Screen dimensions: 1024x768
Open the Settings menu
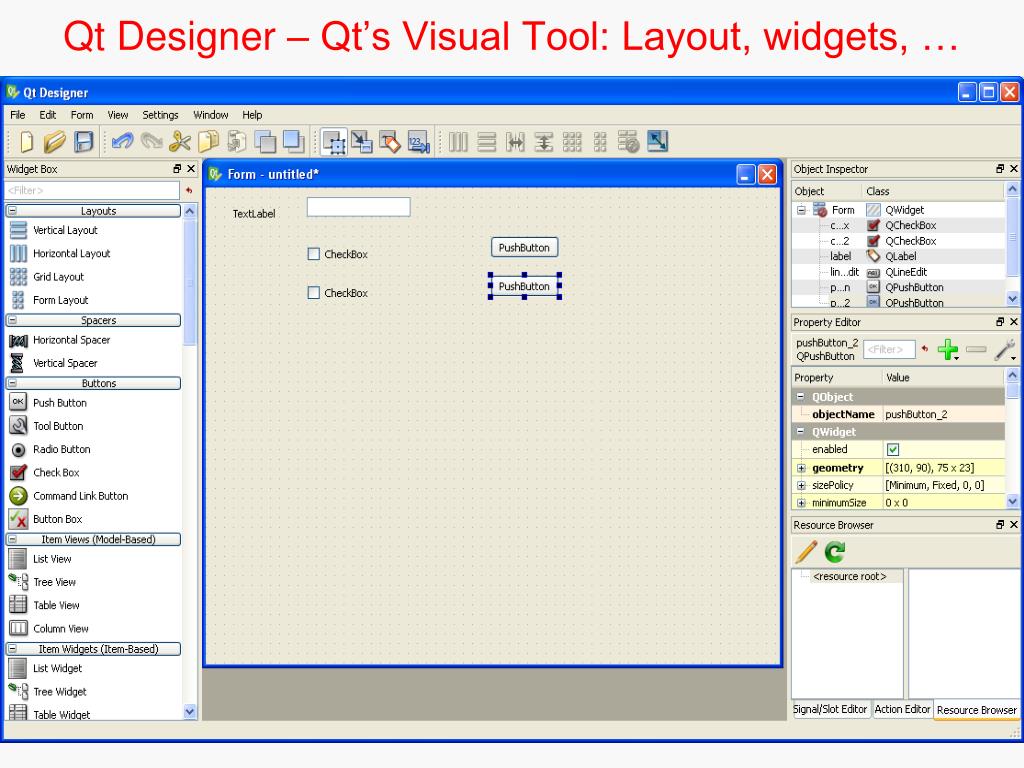coord(160,115)
